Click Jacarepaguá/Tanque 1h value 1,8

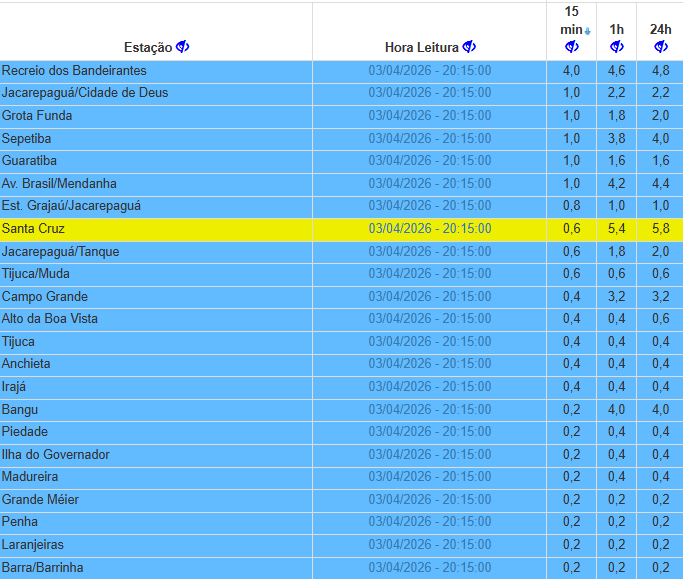tap(616, 251)
